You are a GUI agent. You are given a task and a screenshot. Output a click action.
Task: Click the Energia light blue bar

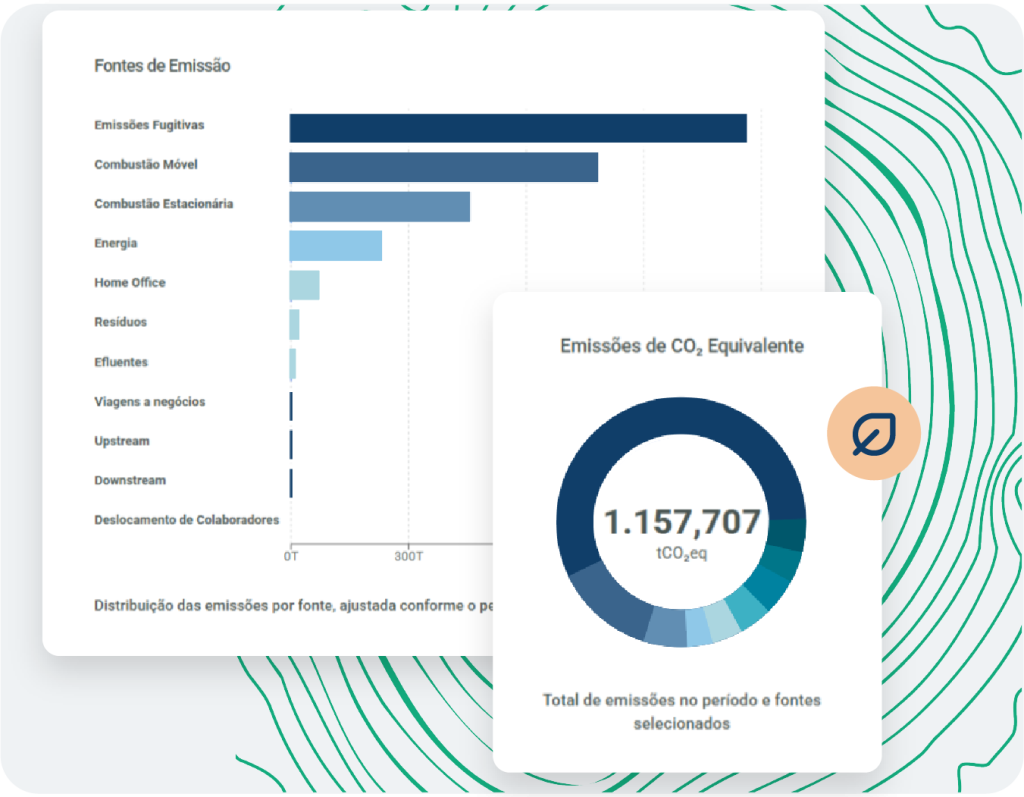point(336,246)
